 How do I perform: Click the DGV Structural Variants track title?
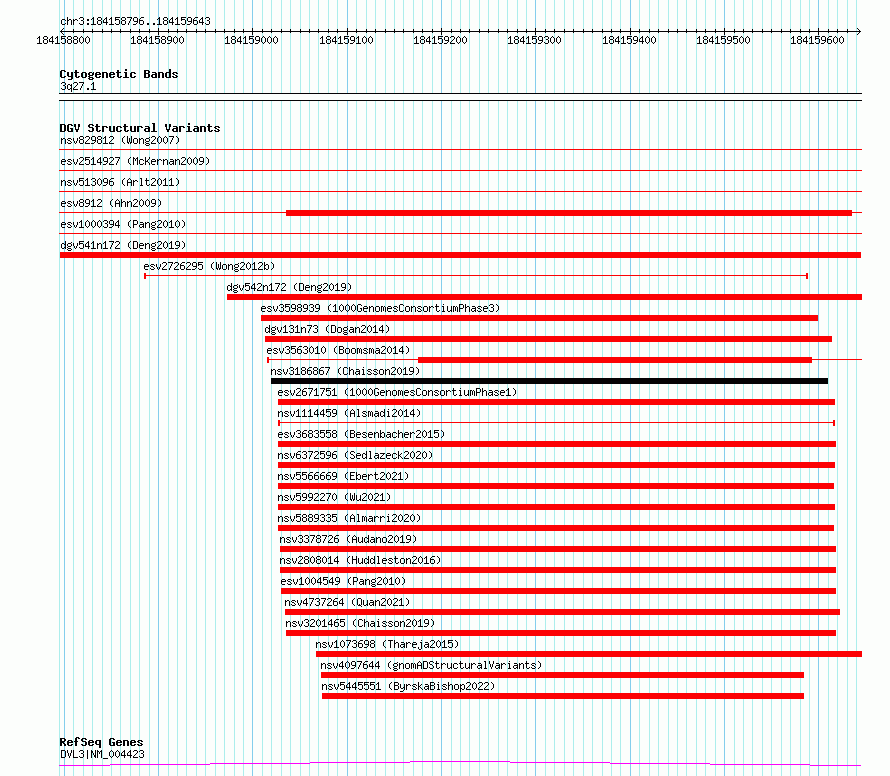[140, 128]
